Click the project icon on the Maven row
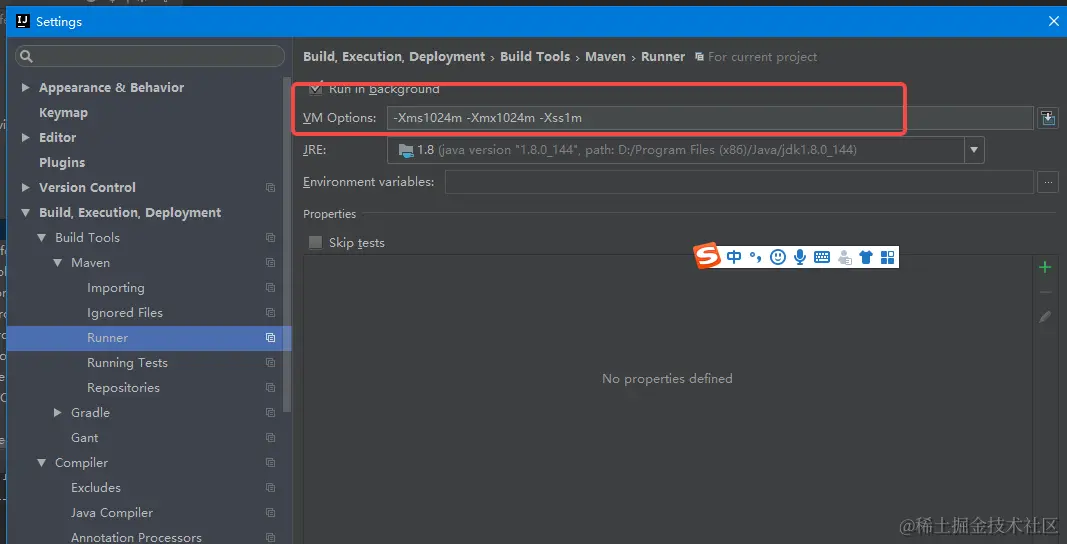Image resolution: width=1067 pixels, height=544 pixels. click(270, 263)
